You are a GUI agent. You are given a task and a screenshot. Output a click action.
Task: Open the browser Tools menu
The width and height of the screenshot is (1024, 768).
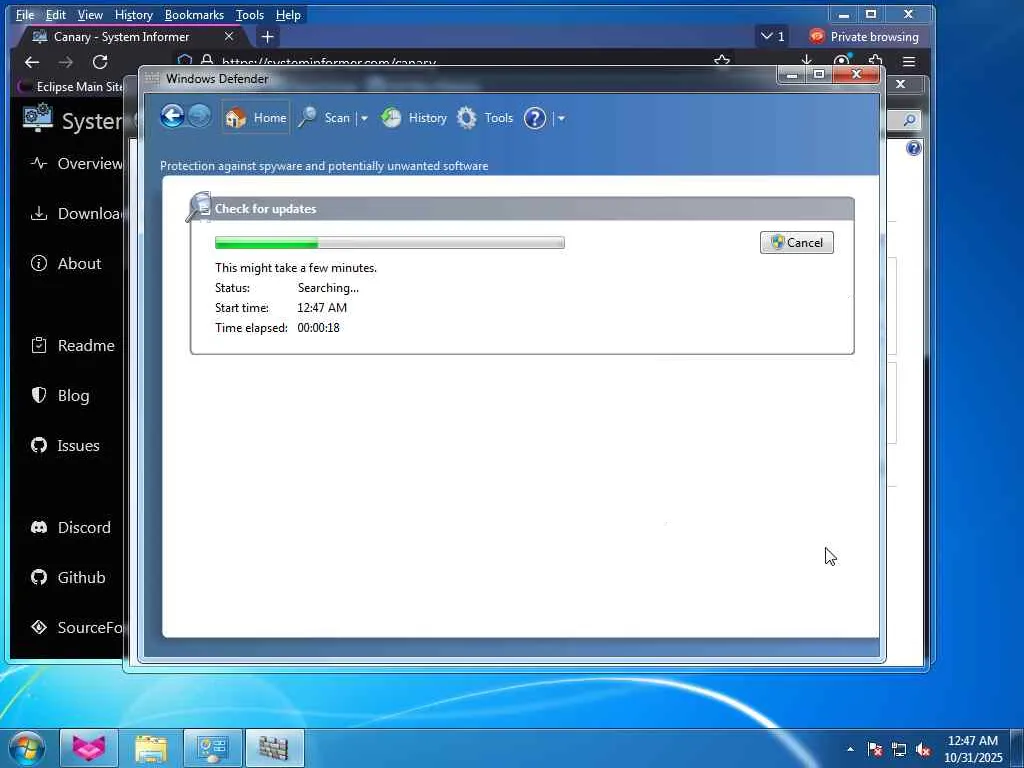(x=249, y=14)
